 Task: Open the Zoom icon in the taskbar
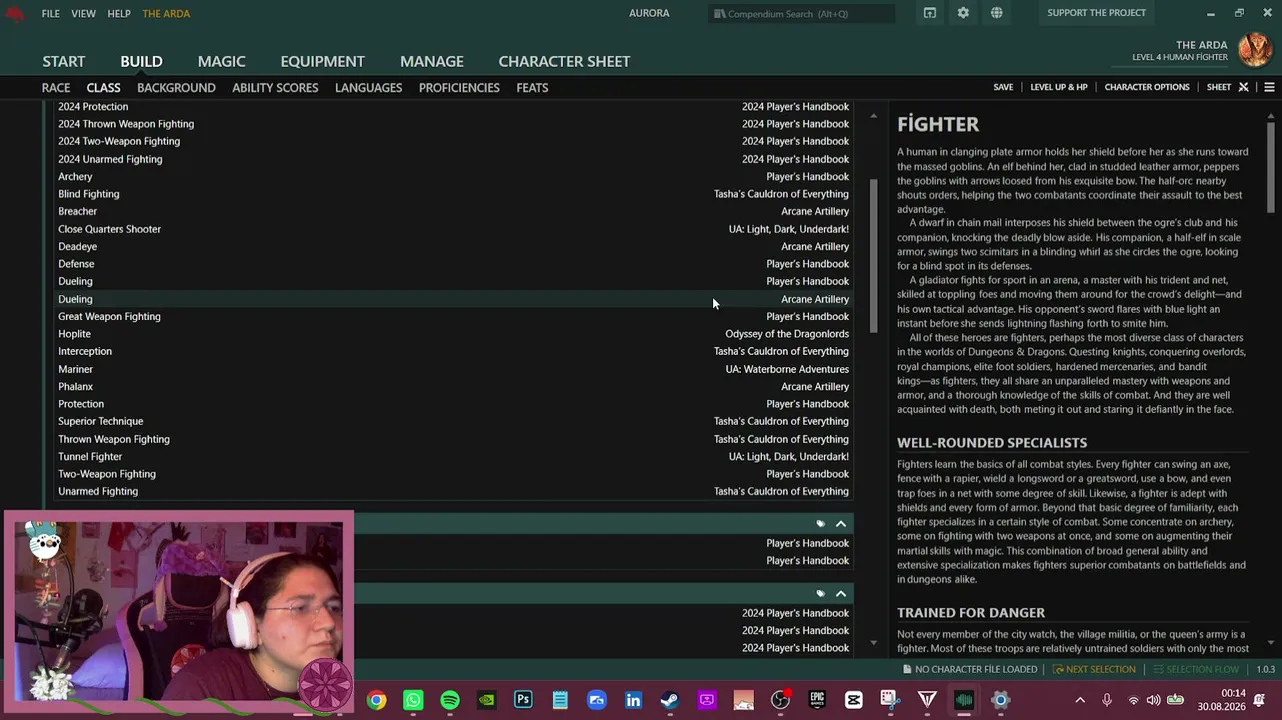coord(597,700)
